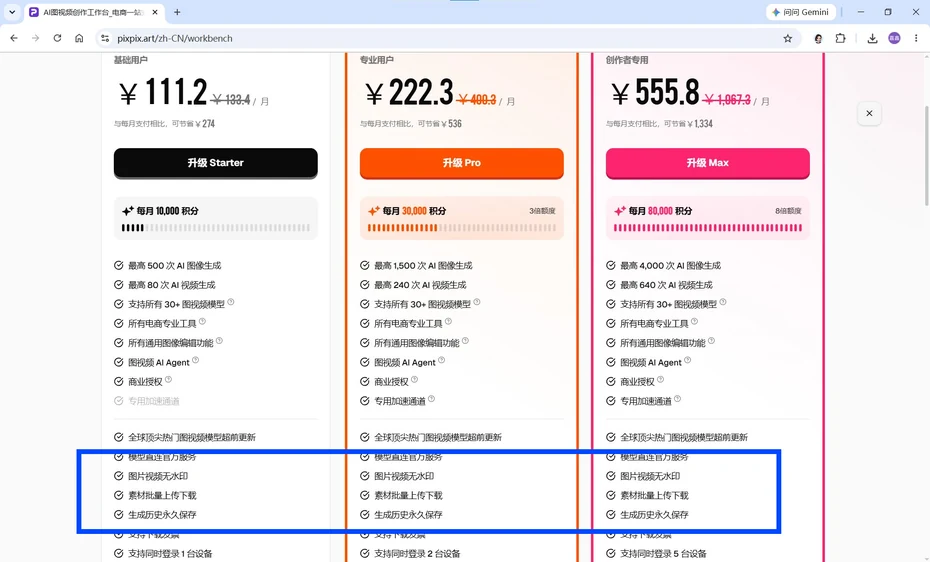Click Starter text 最高 500 次 AI 图像生成
The image size is (930, 562).
pyautogui.click(x=174, y=266)
